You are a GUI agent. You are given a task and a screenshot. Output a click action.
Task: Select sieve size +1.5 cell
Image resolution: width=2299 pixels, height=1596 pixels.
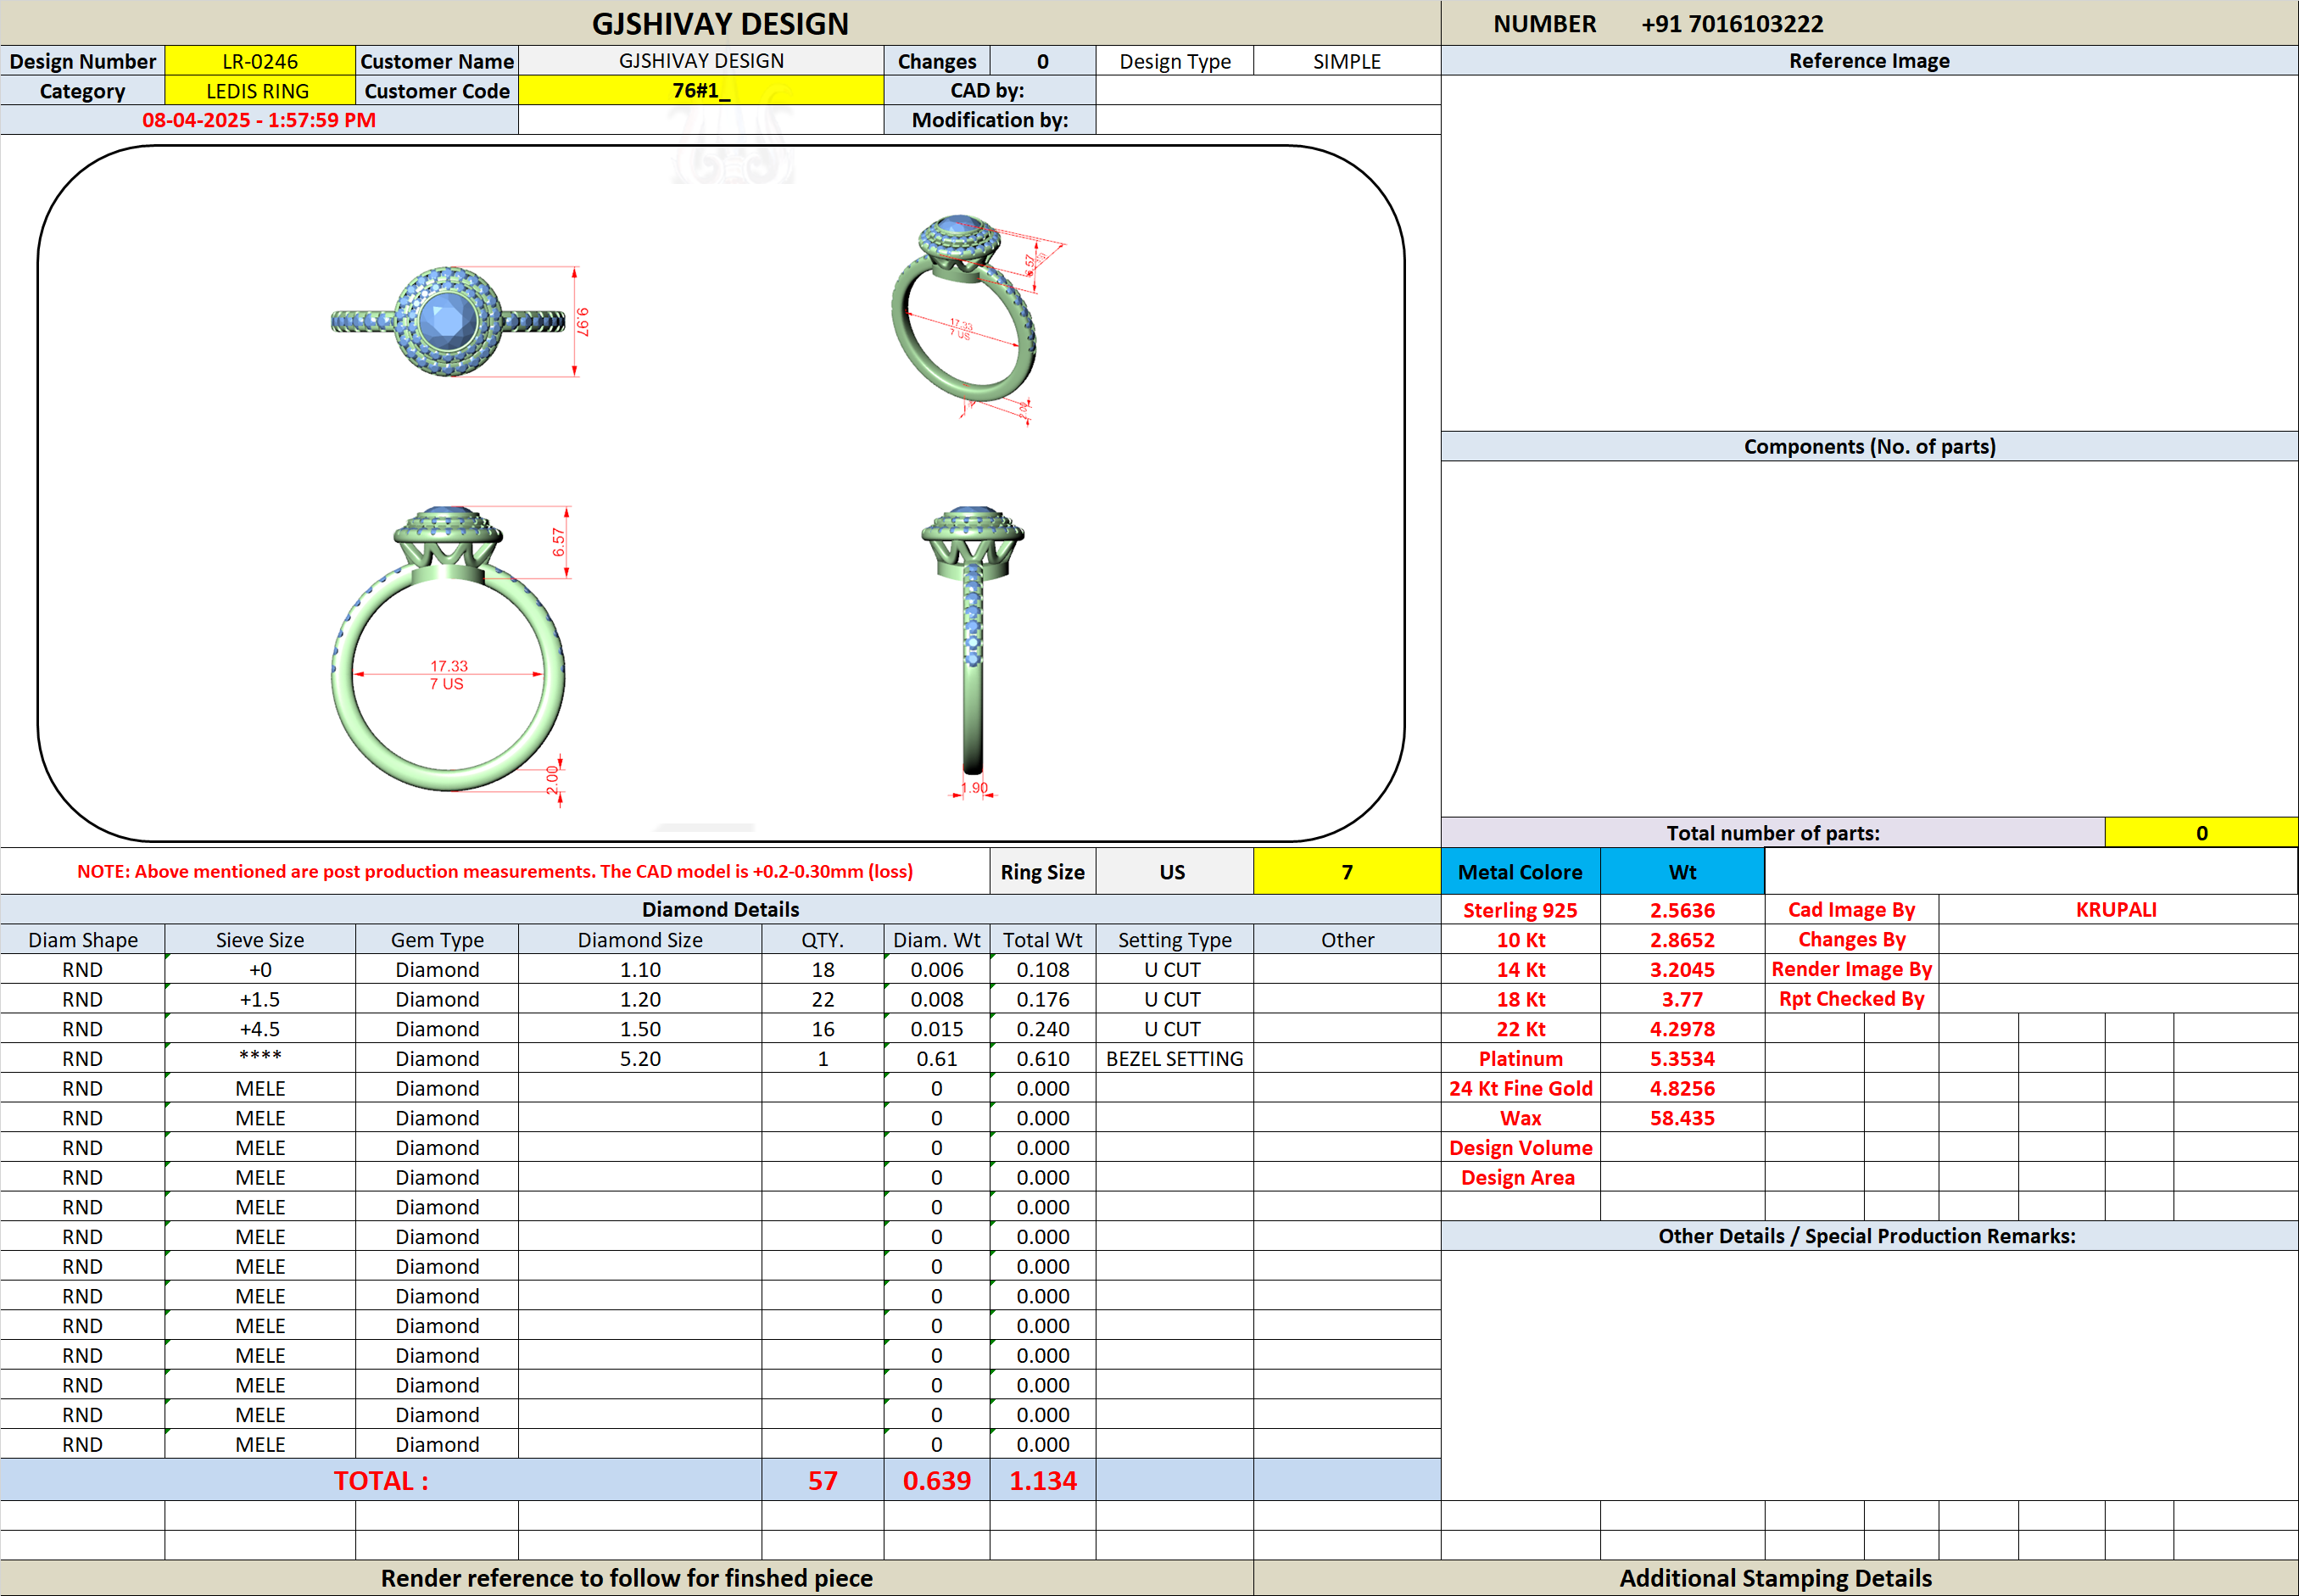260,999
